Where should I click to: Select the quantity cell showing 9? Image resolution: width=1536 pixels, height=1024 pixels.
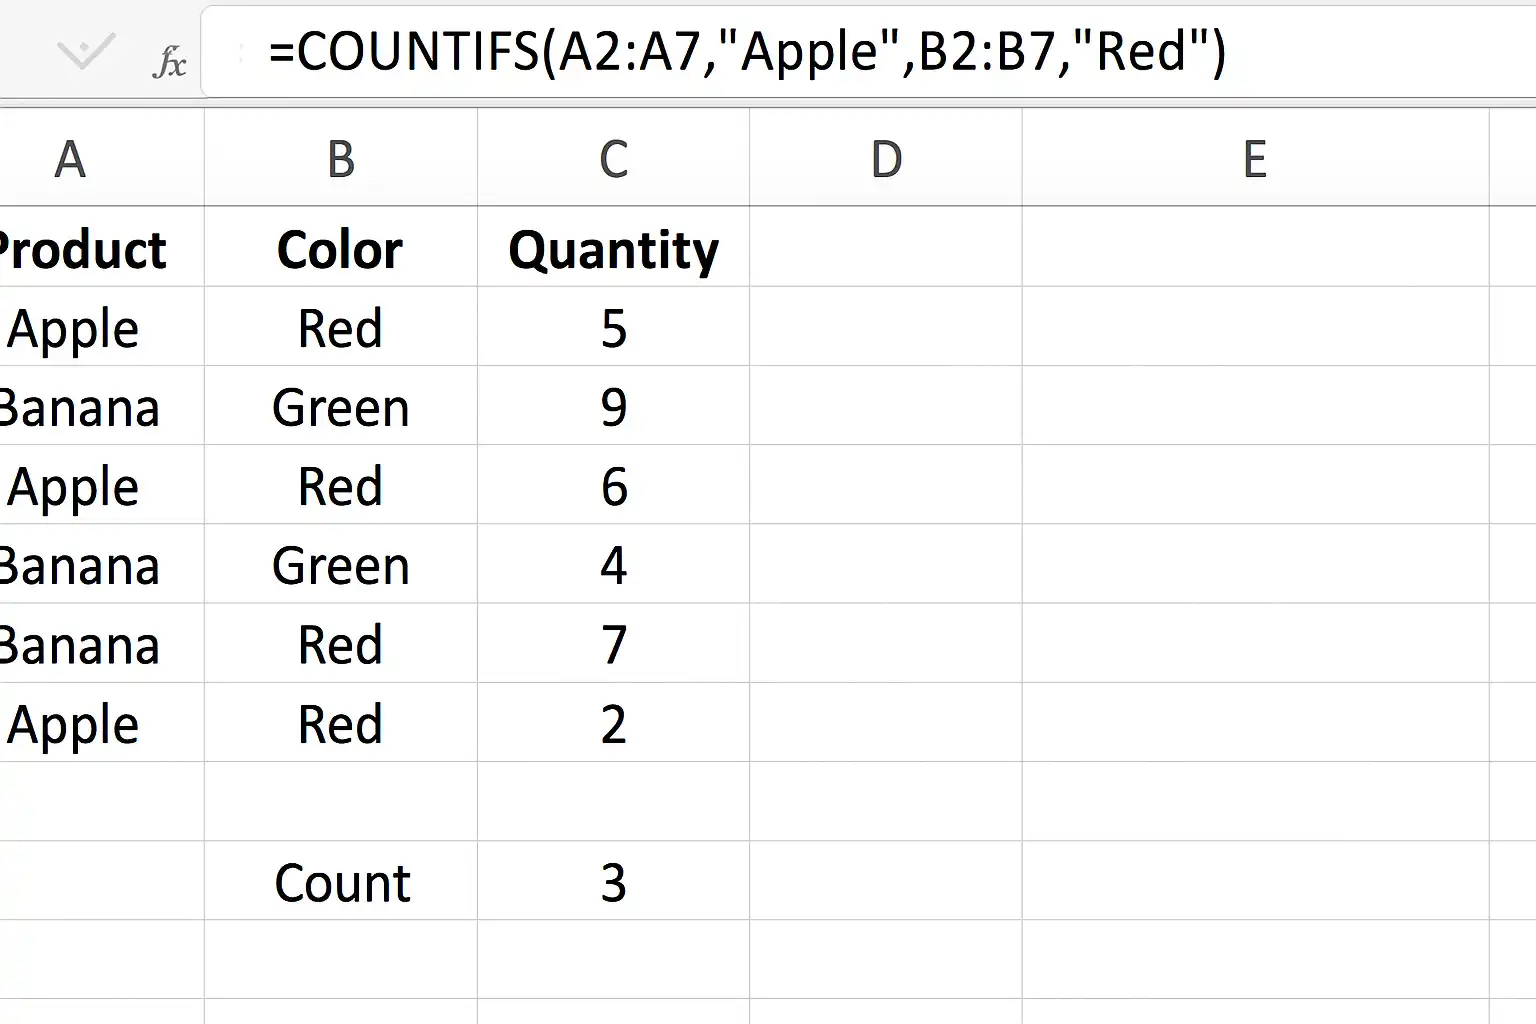[x=613, y=406]
